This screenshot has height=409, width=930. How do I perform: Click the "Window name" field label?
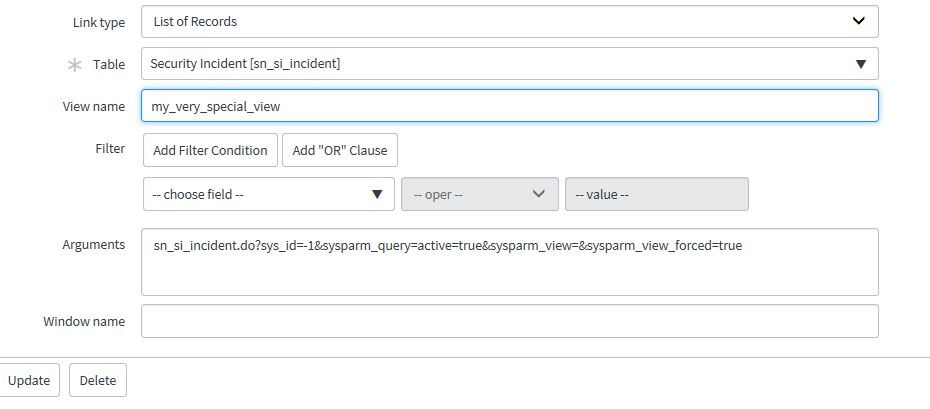point(84,321)
